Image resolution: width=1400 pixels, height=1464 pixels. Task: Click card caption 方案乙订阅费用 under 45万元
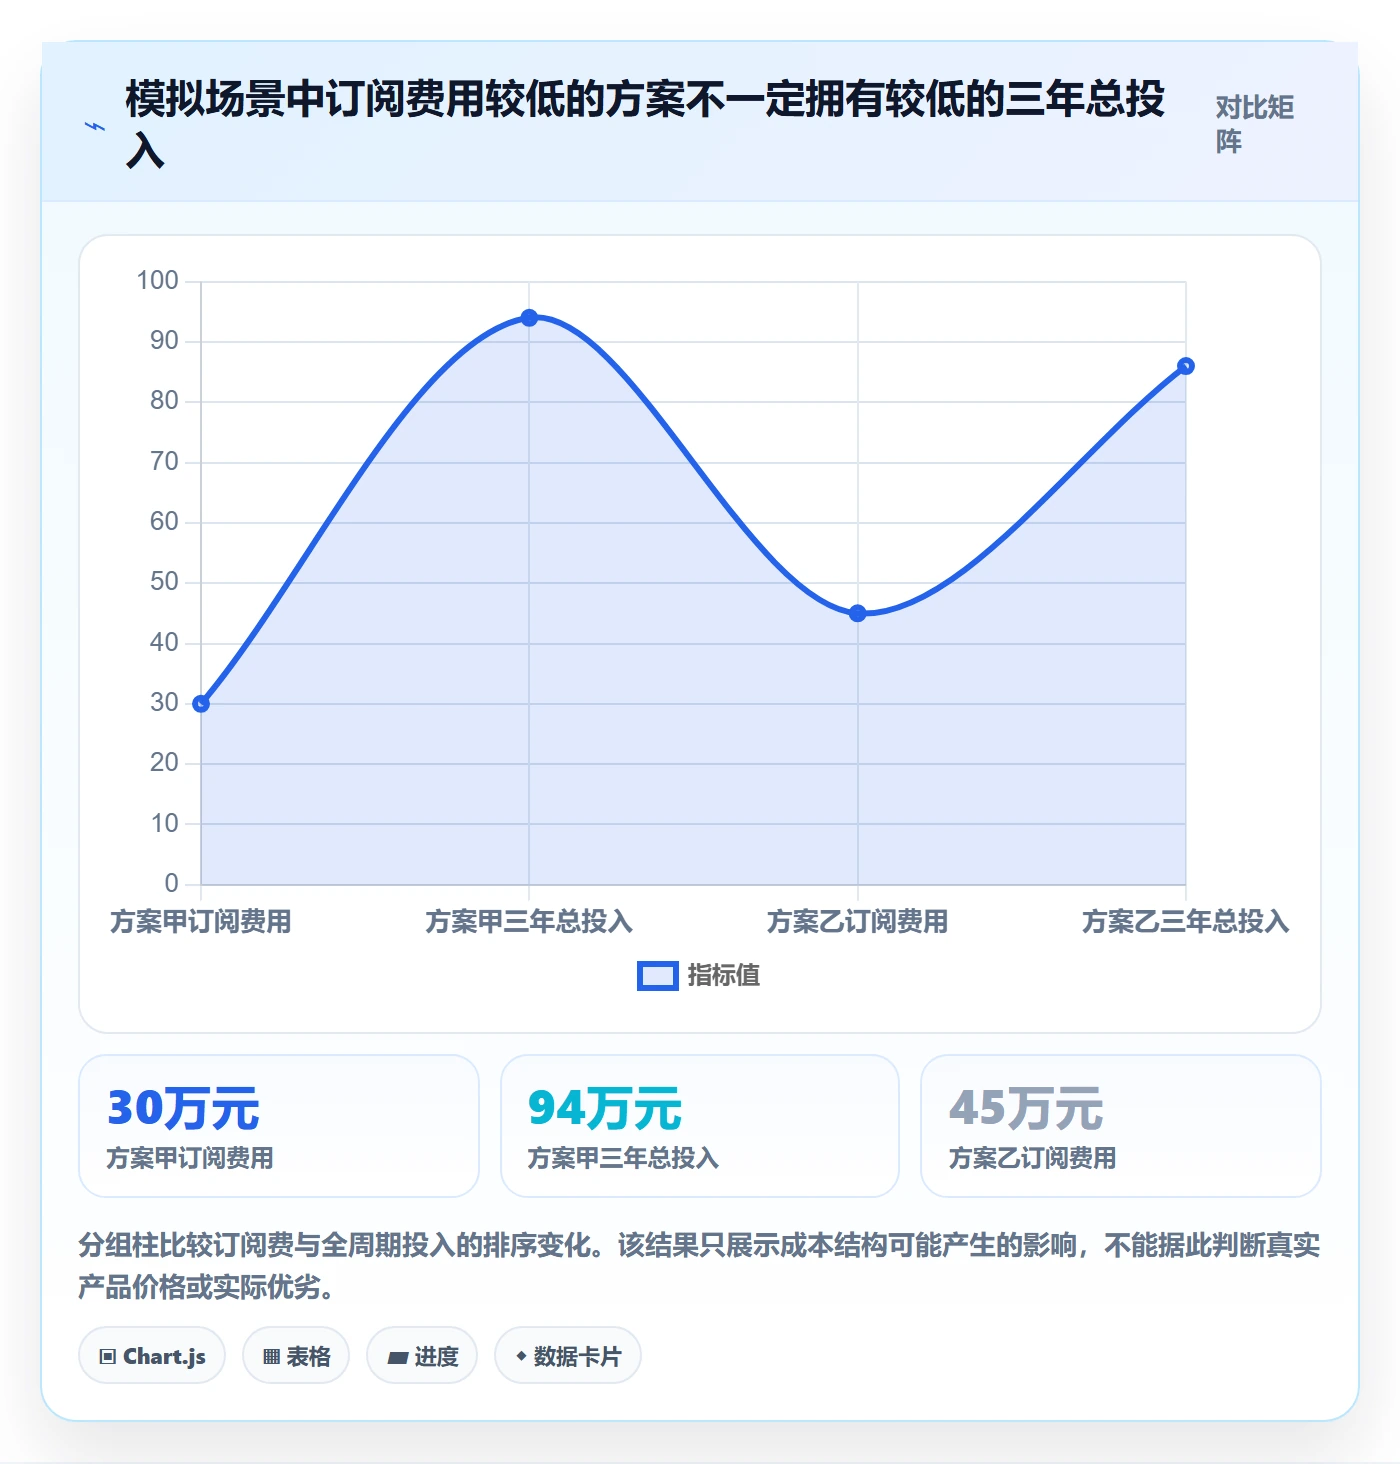click(1032, 1158)
